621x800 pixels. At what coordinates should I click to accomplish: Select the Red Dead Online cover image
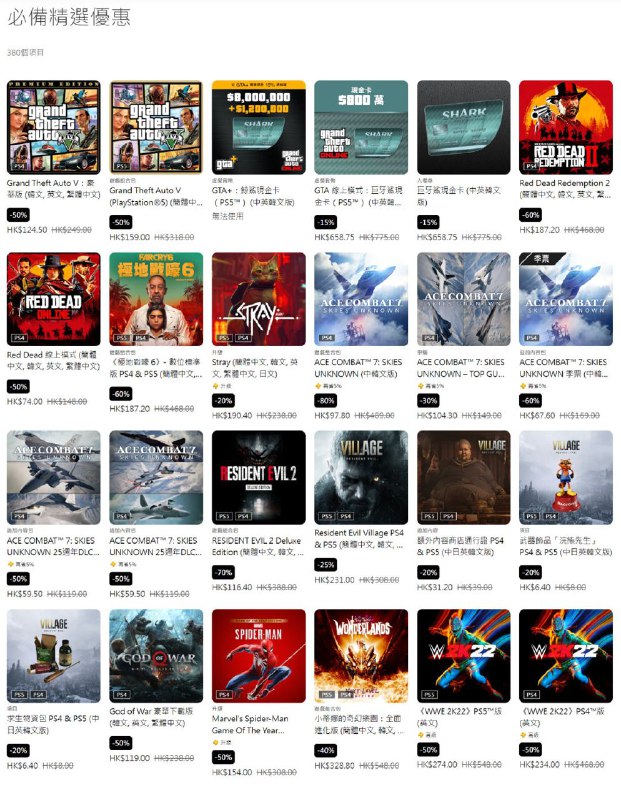(54, 299)
